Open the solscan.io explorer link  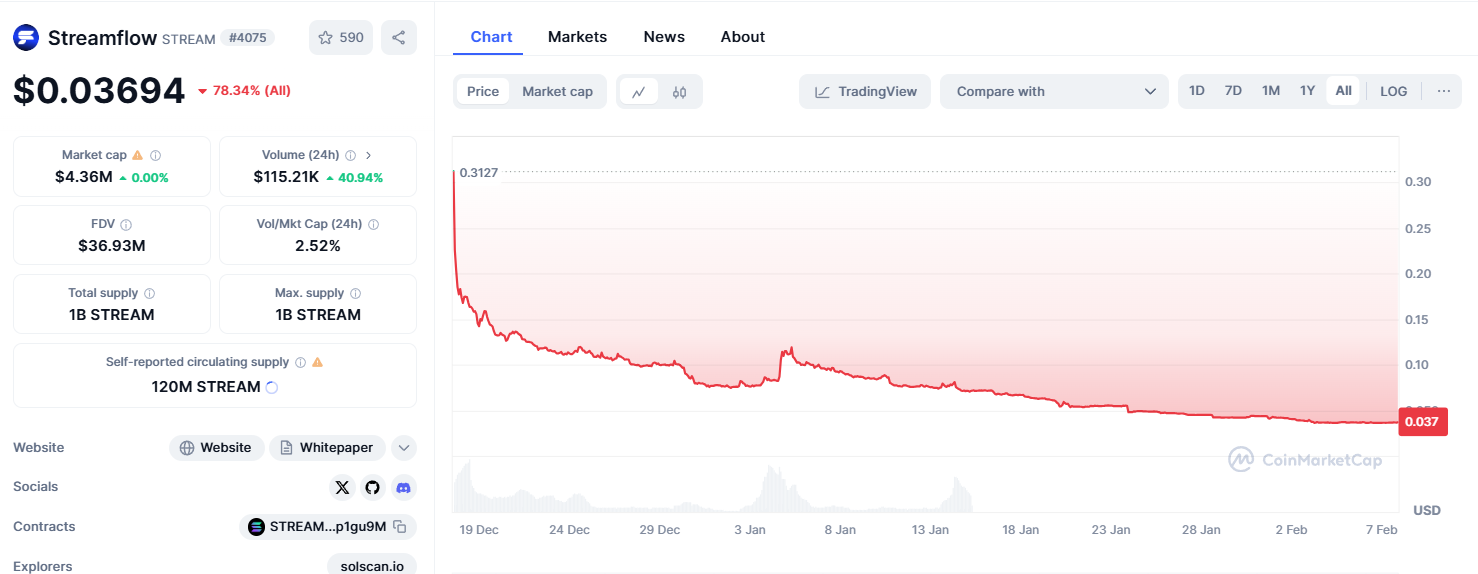pyautogui.click(x=371, y=566)
